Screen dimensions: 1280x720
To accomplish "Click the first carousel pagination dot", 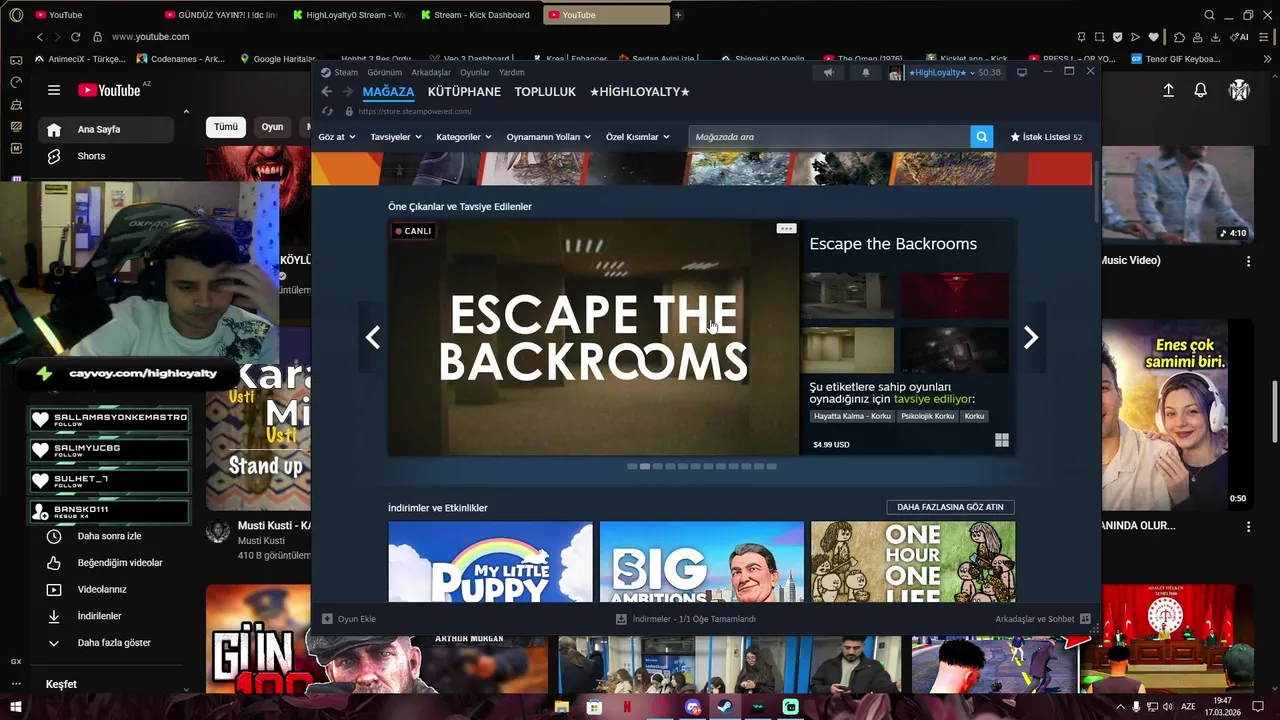I will point(632,466).
